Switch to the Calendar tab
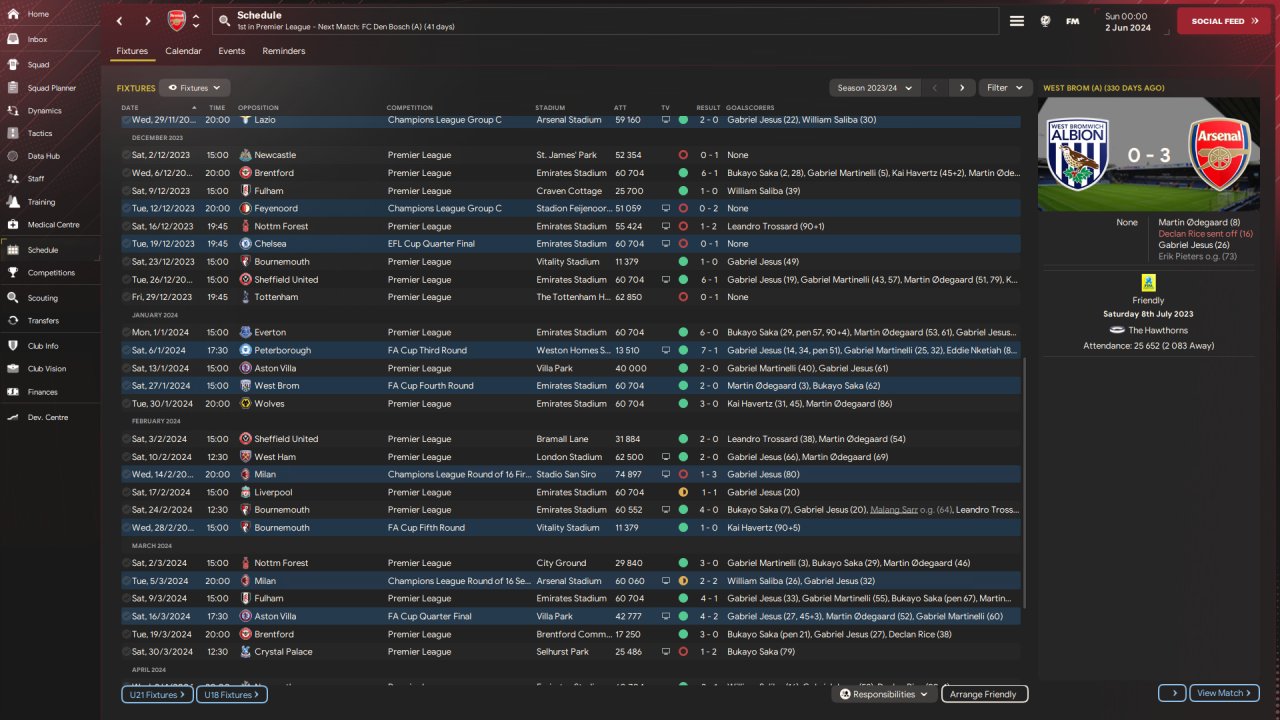Viewport: 1280px width, 720px height. coord(183,51)
